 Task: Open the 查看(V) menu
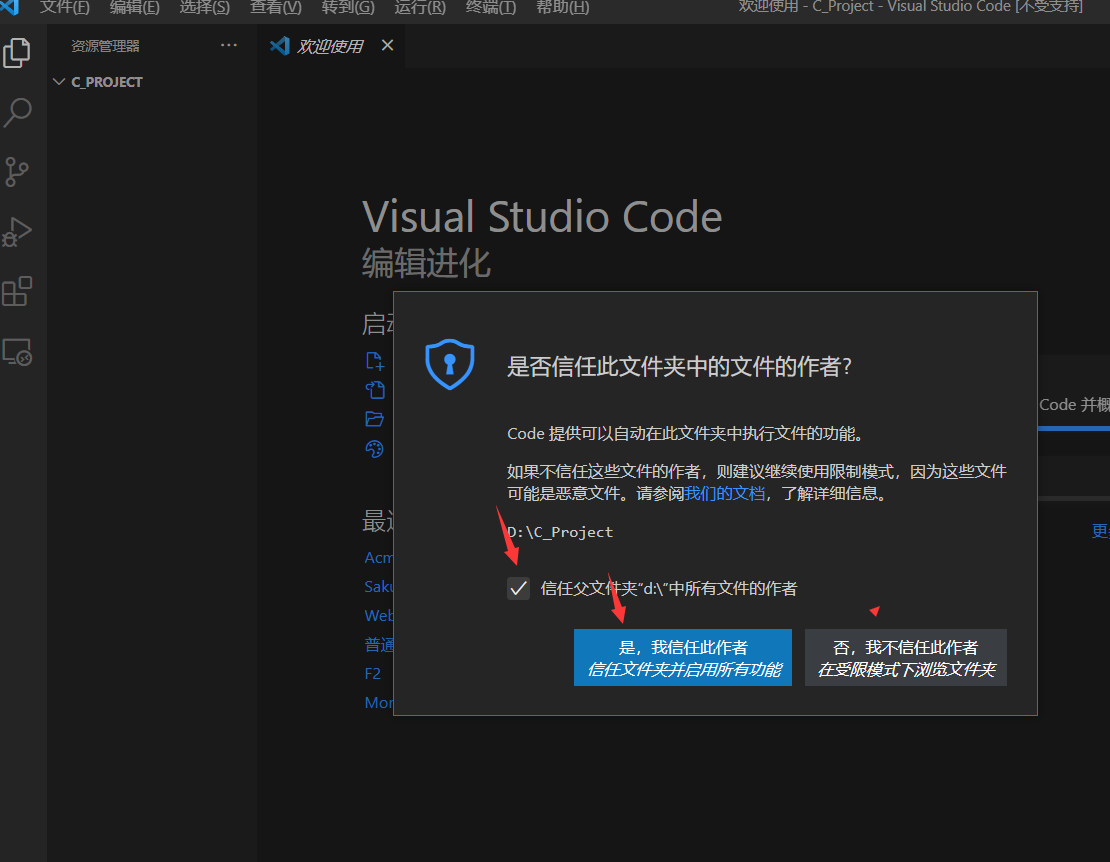click(276, 8)
